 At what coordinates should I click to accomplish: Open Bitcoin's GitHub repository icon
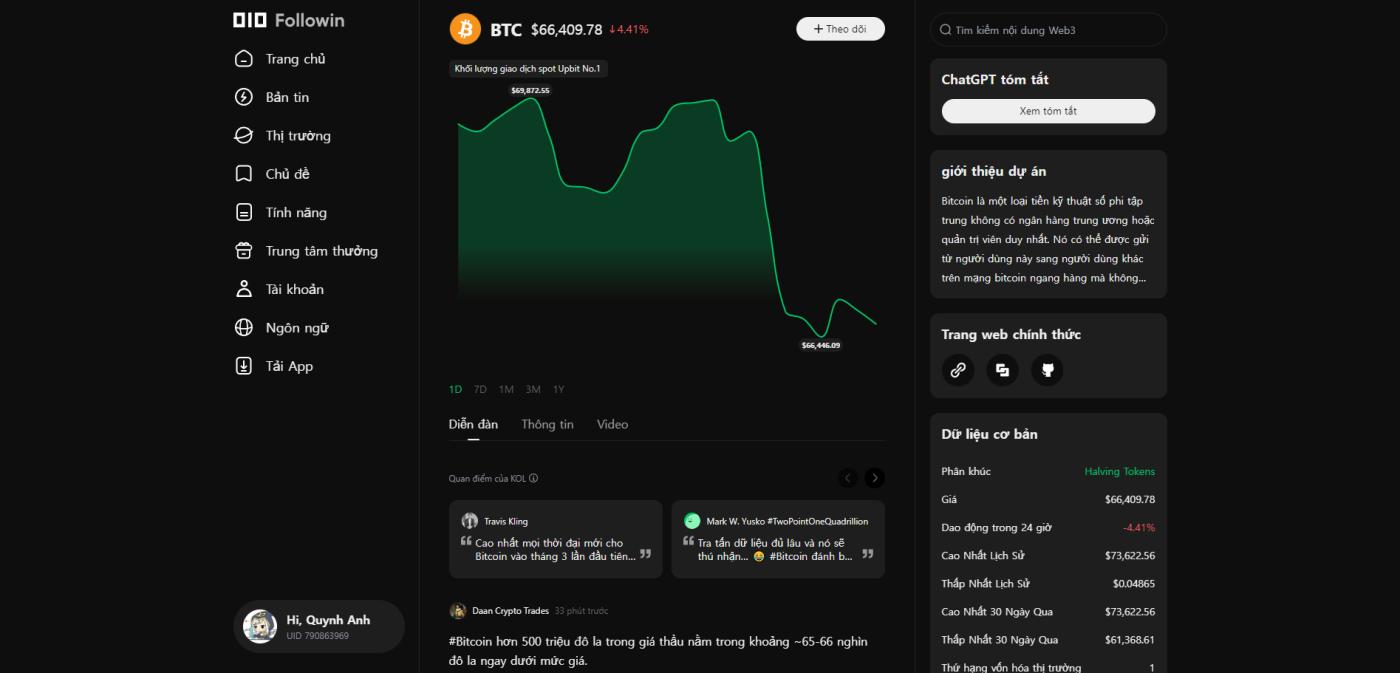(x=1048, y=370)
